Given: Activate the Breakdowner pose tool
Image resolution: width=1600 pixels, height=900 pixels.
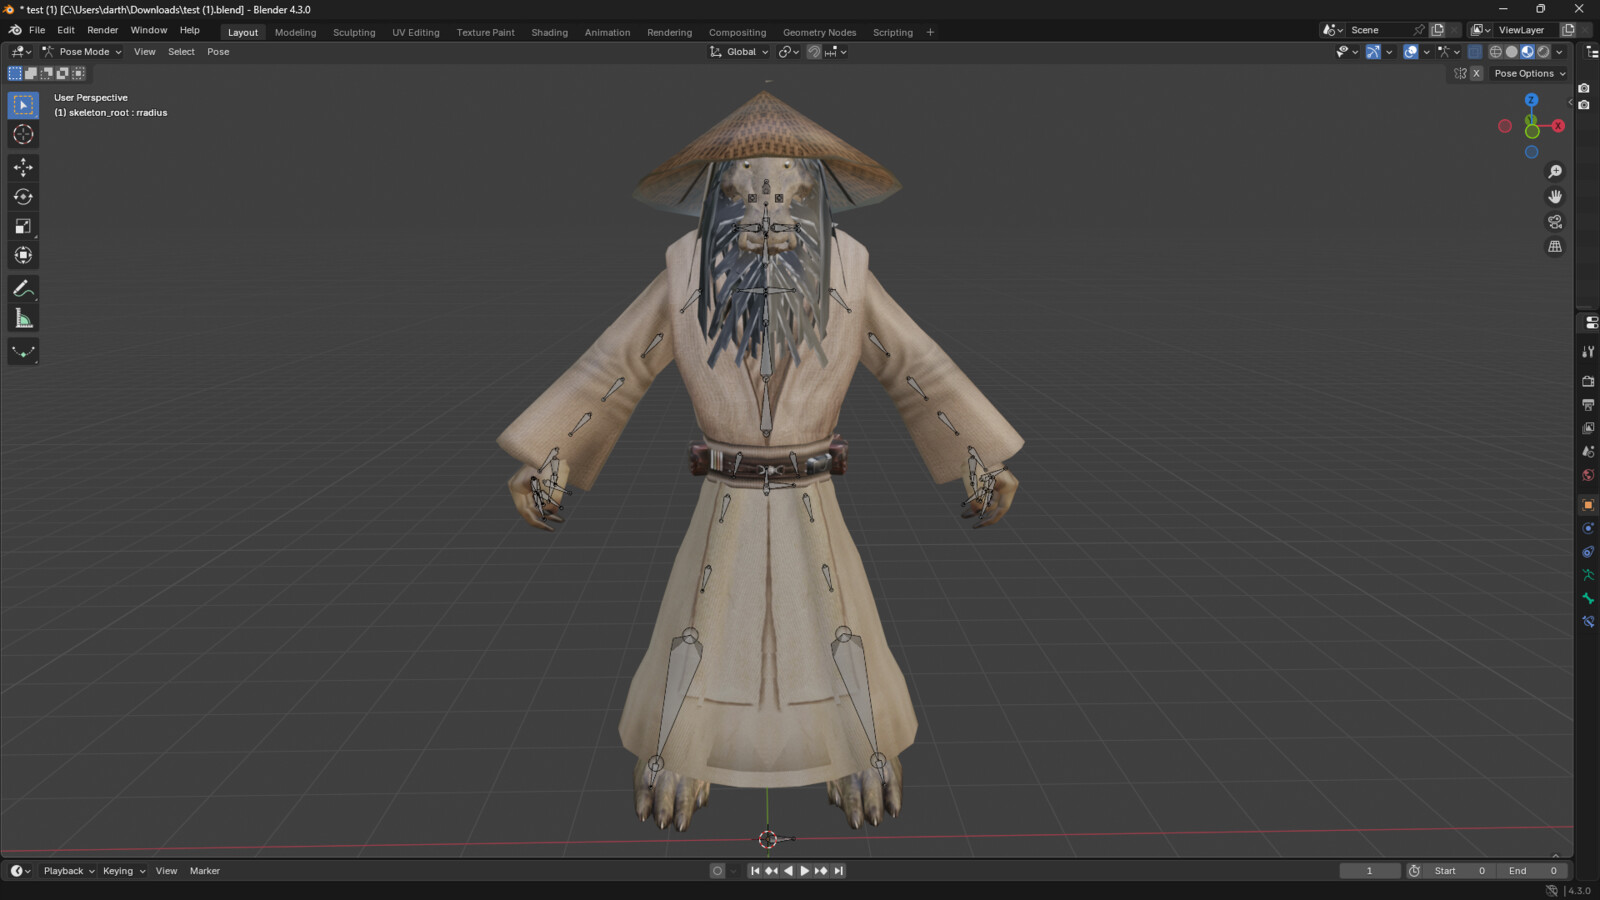Looking at the screenshot, I should click(x=23, y=352).
